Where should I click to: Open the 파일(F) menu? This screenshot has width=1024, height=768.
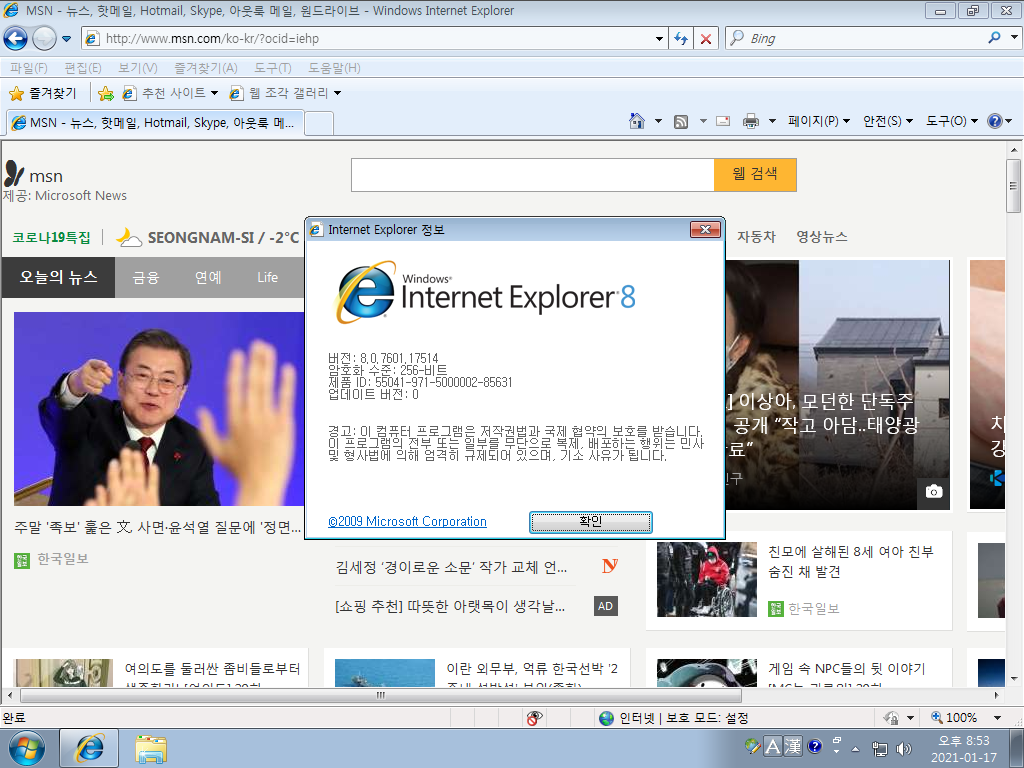(x=29, y=68)
